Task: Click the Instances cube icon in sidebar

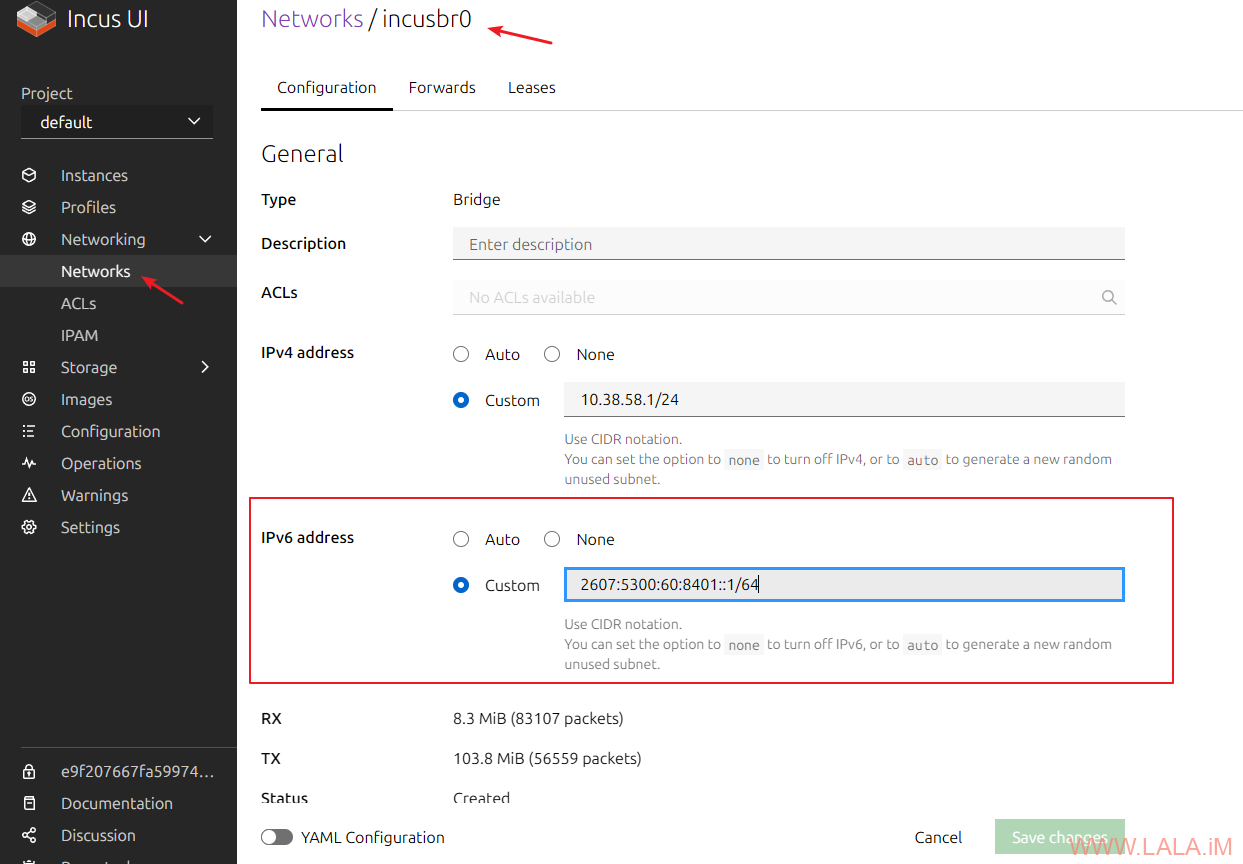Action: click(x=29, y=175)
